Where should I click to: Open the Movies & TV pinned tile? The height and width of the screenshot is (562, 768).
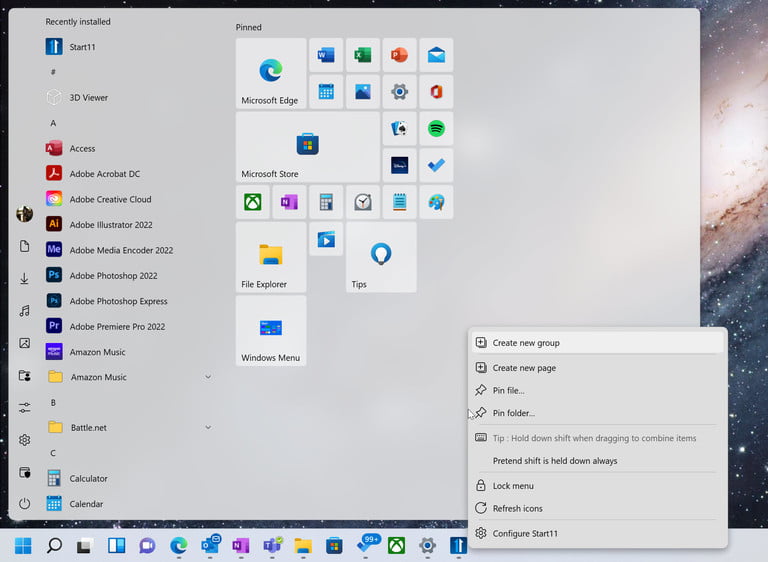click(x=326, y=239)
